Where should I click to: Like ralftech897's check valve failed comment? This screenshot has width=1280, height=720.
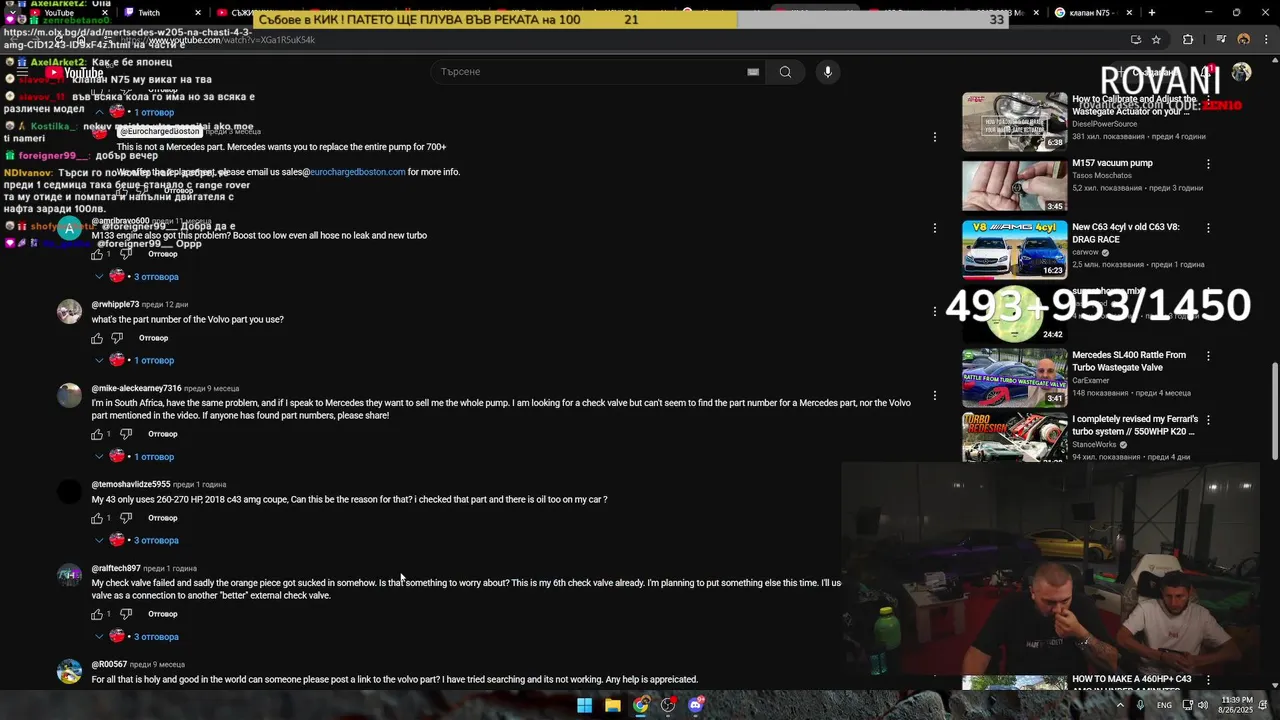(x=97, y=614)
